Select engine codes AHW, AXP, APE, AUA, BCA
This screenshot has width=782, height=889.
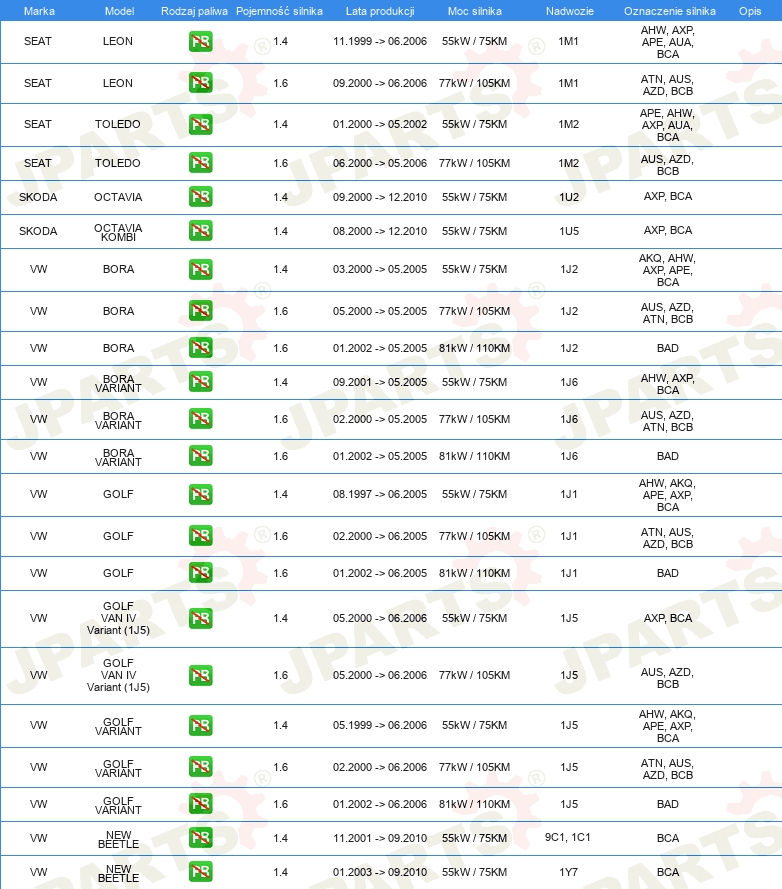(667, 42)
